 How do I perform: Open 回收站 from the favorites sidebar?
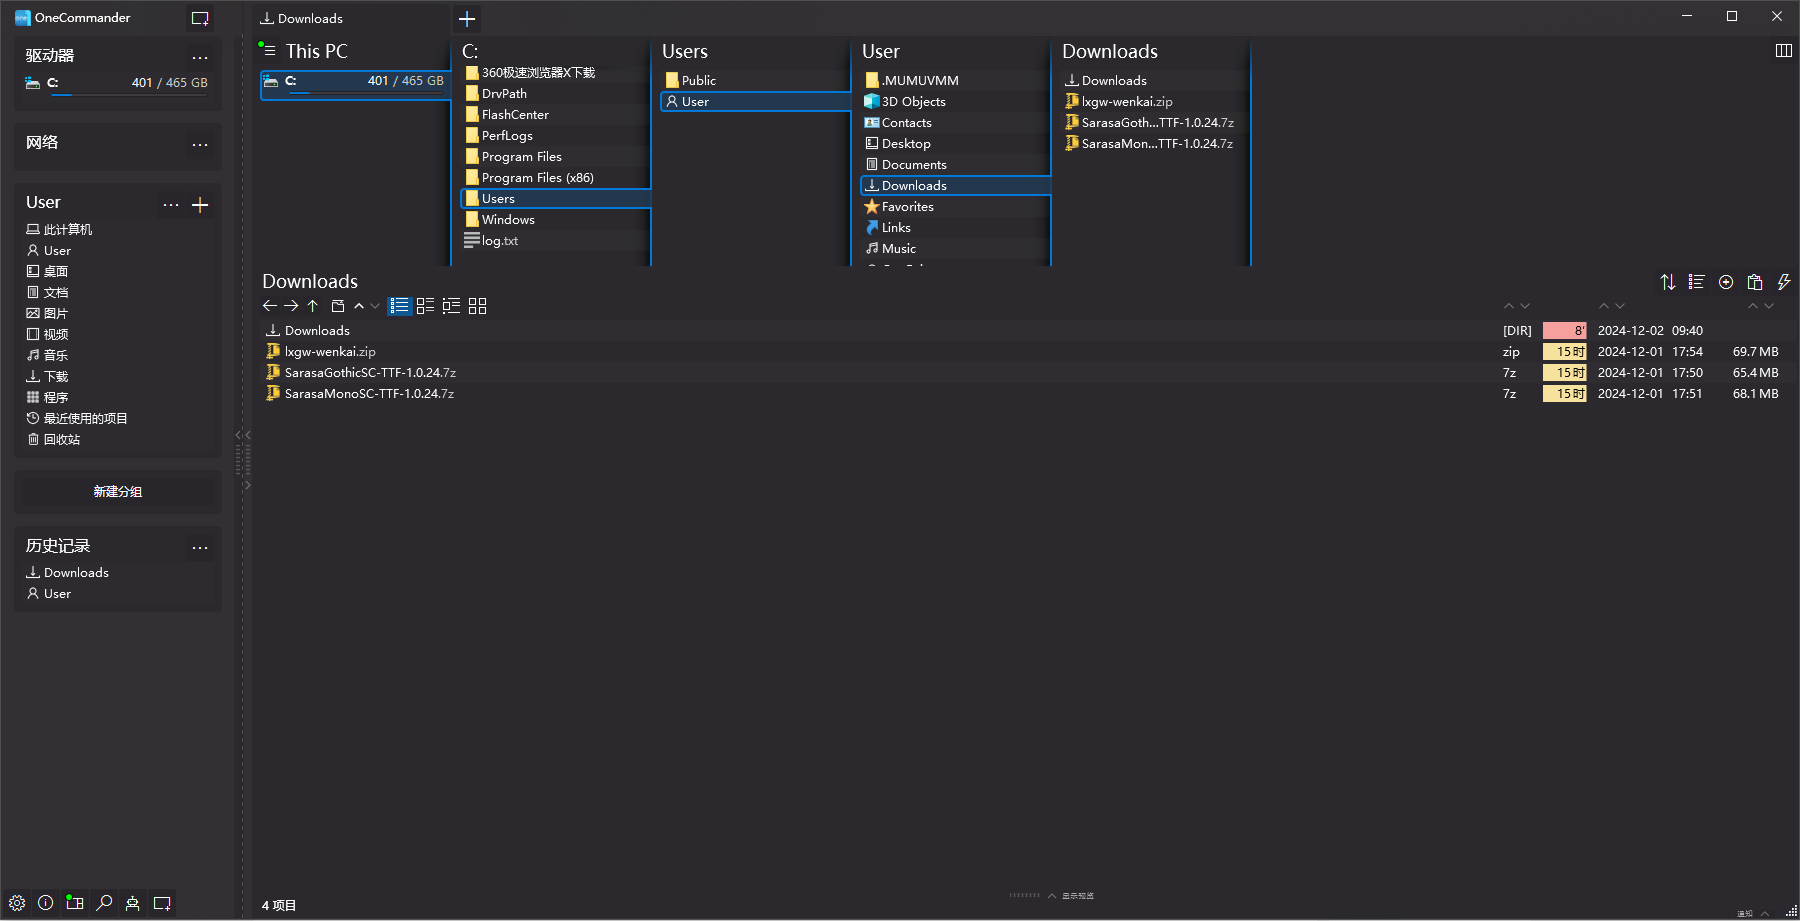[x=61, y=440]
